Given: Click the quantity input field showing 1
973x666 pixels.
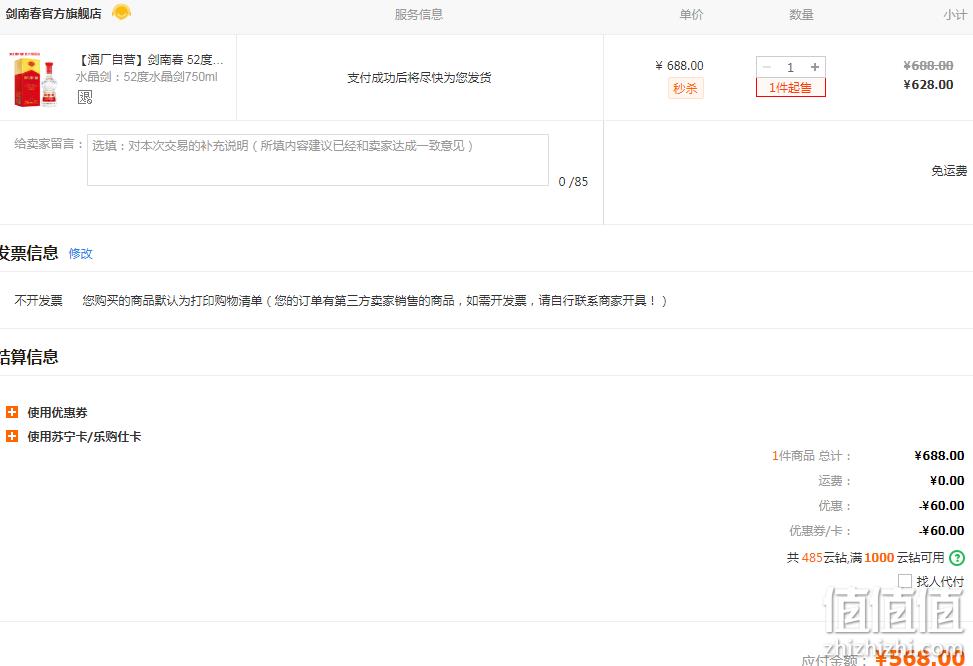Looking at the screenshot, I should coord(791,67).
